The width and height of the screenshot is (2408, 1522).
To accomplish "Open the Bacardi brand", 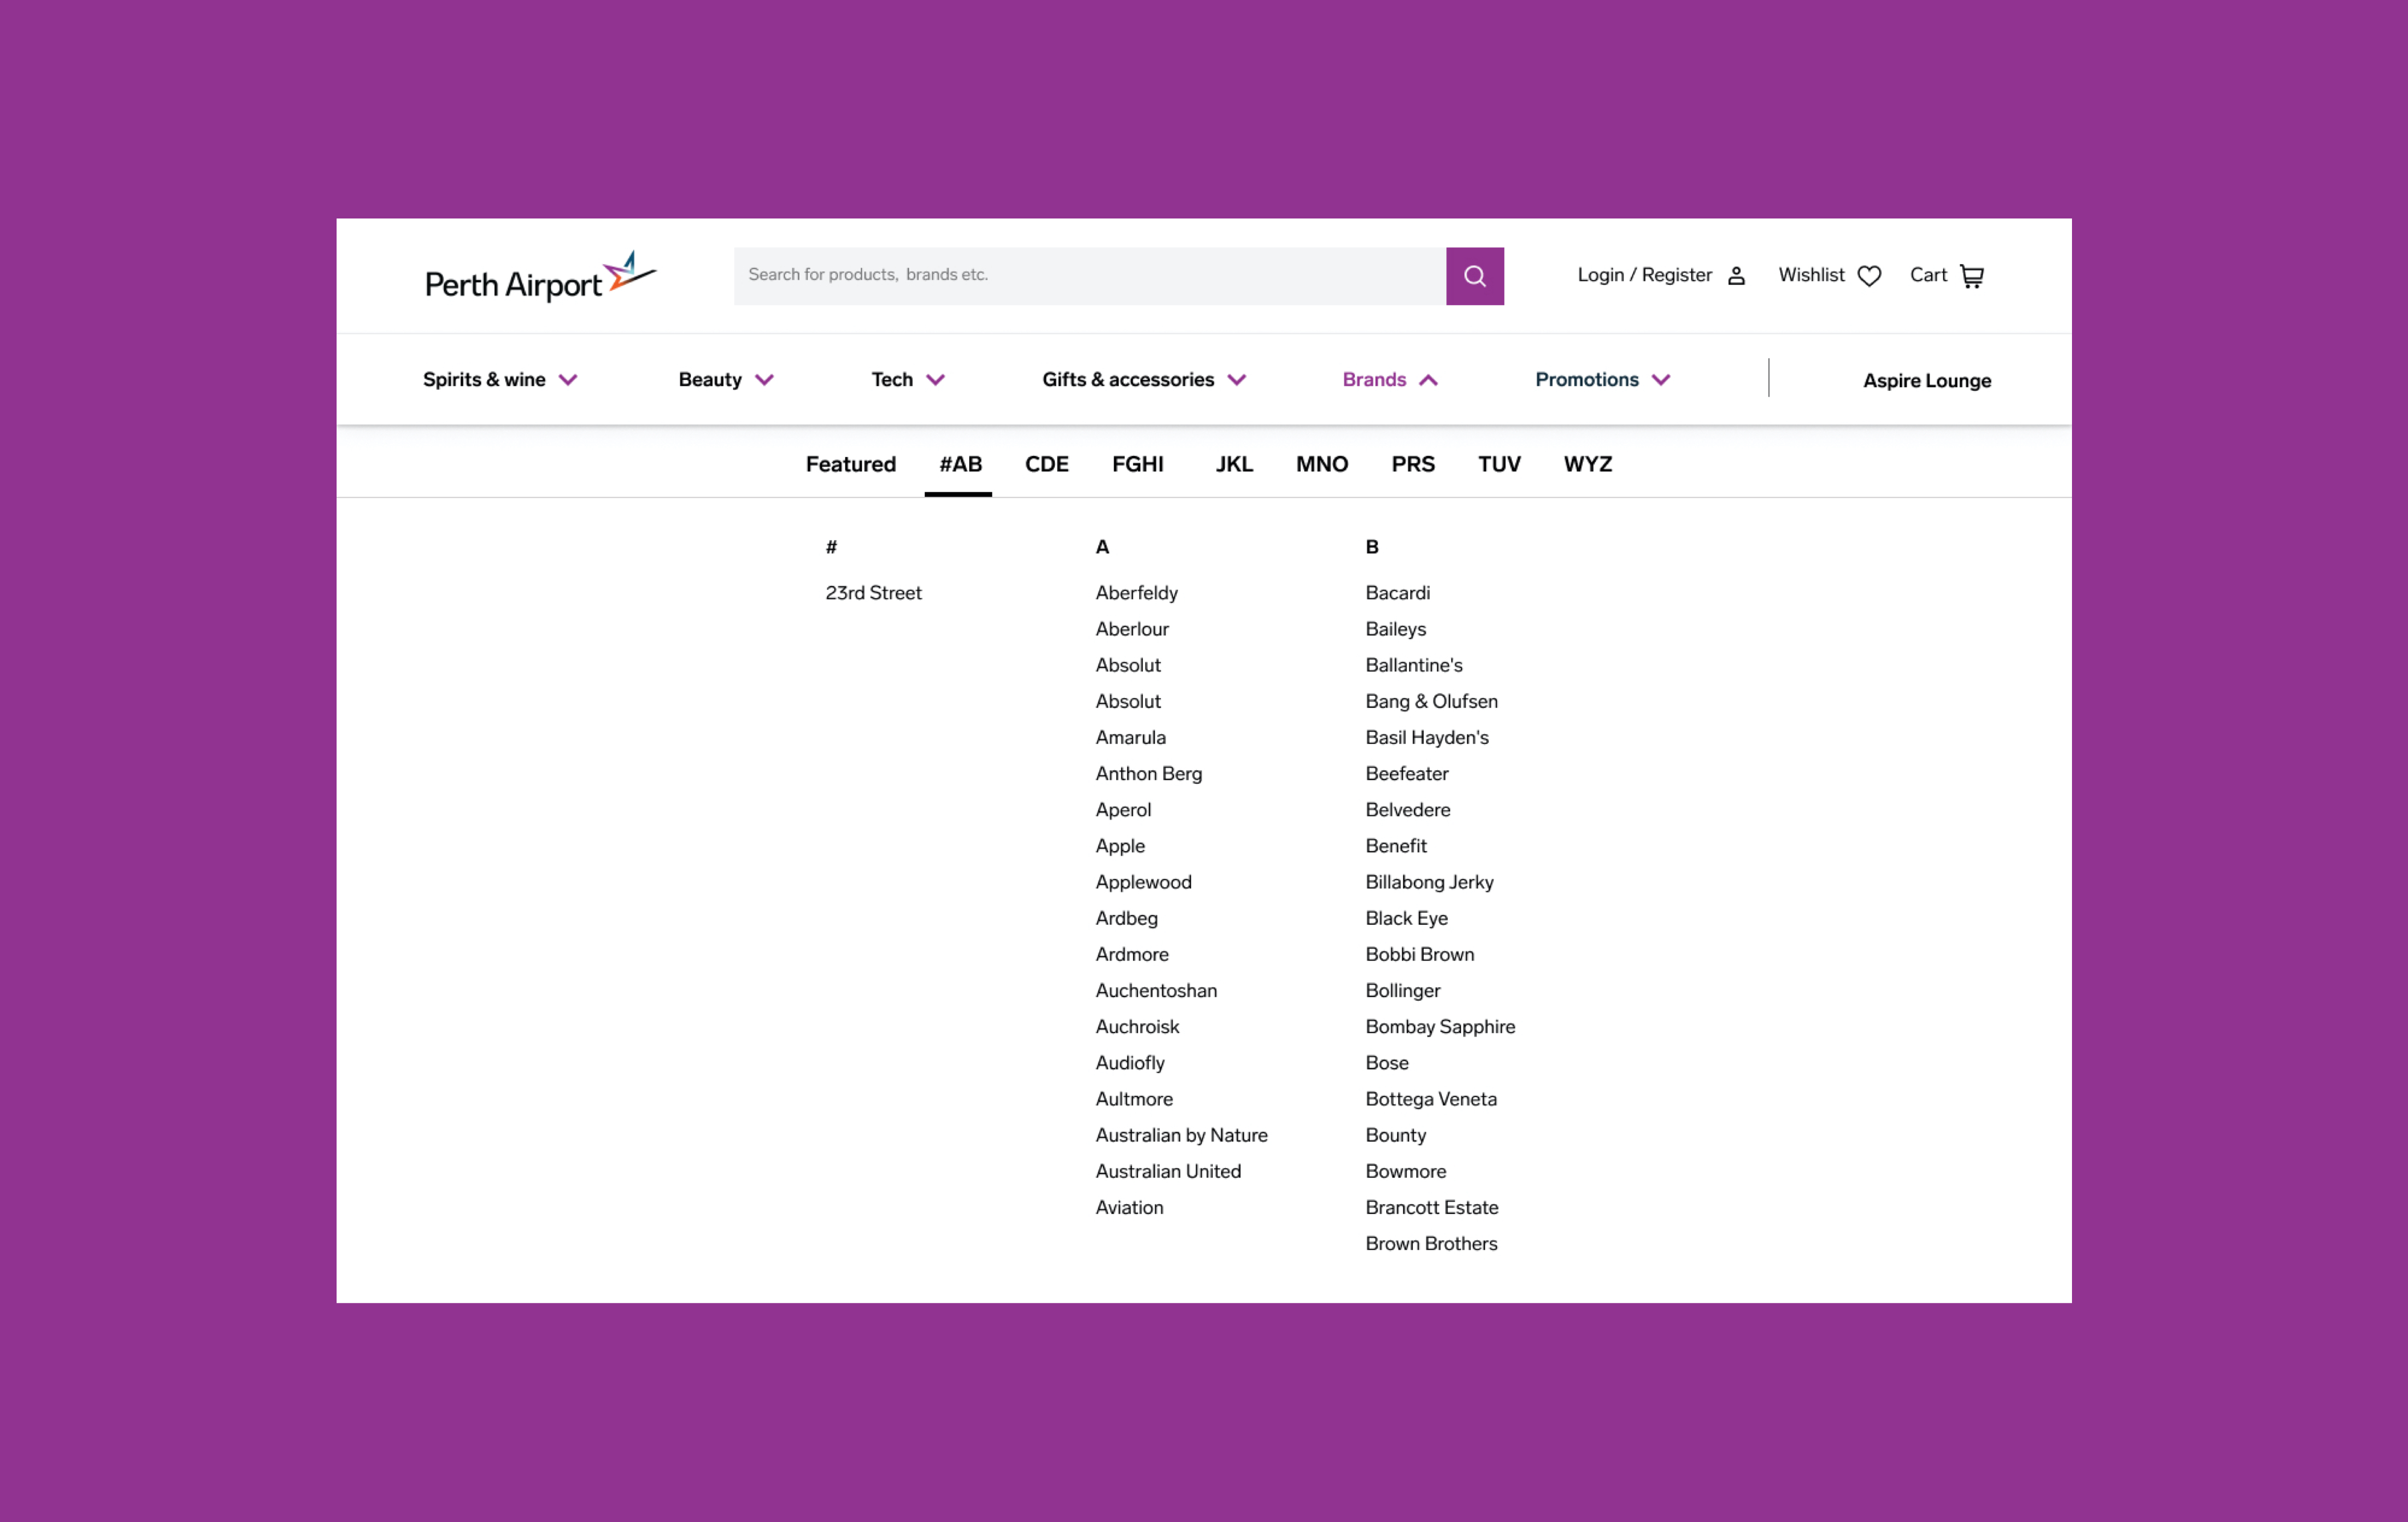I will (1397, 593).
